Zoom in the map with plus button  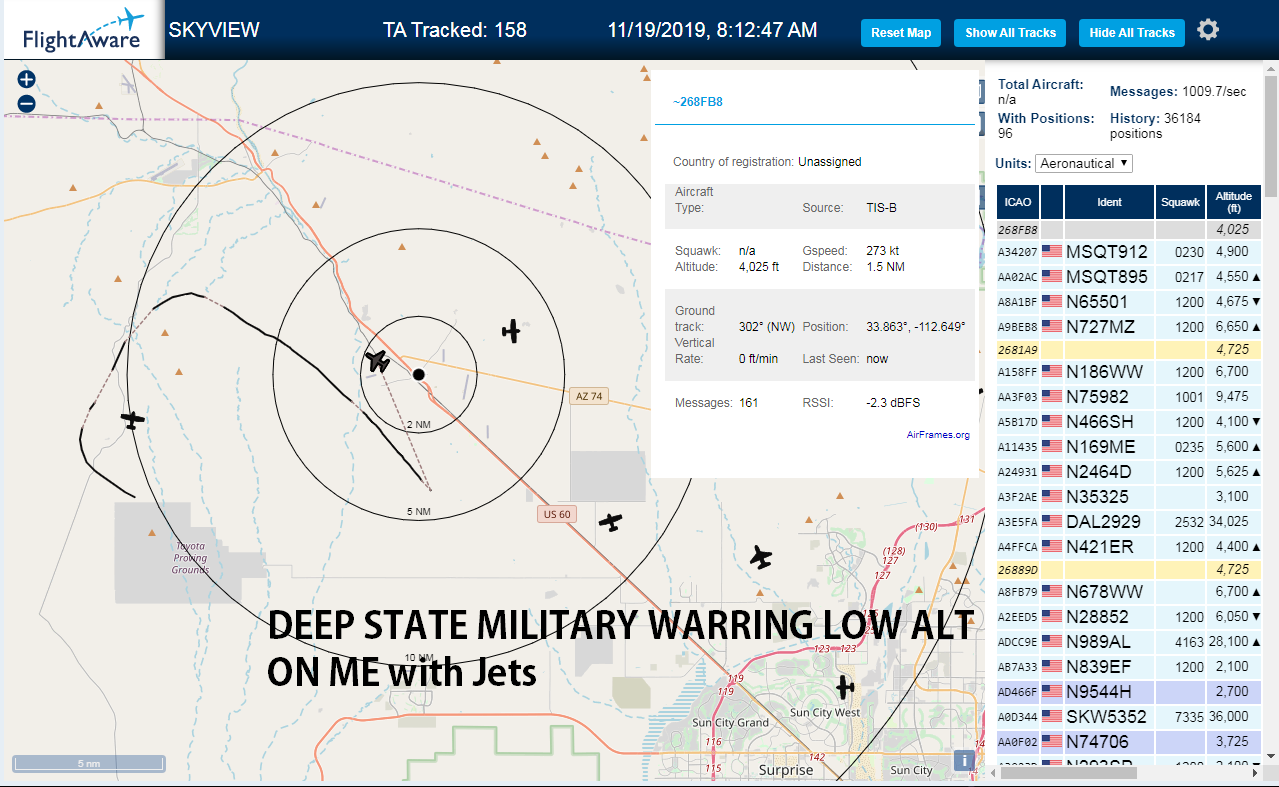click(26, 80)
